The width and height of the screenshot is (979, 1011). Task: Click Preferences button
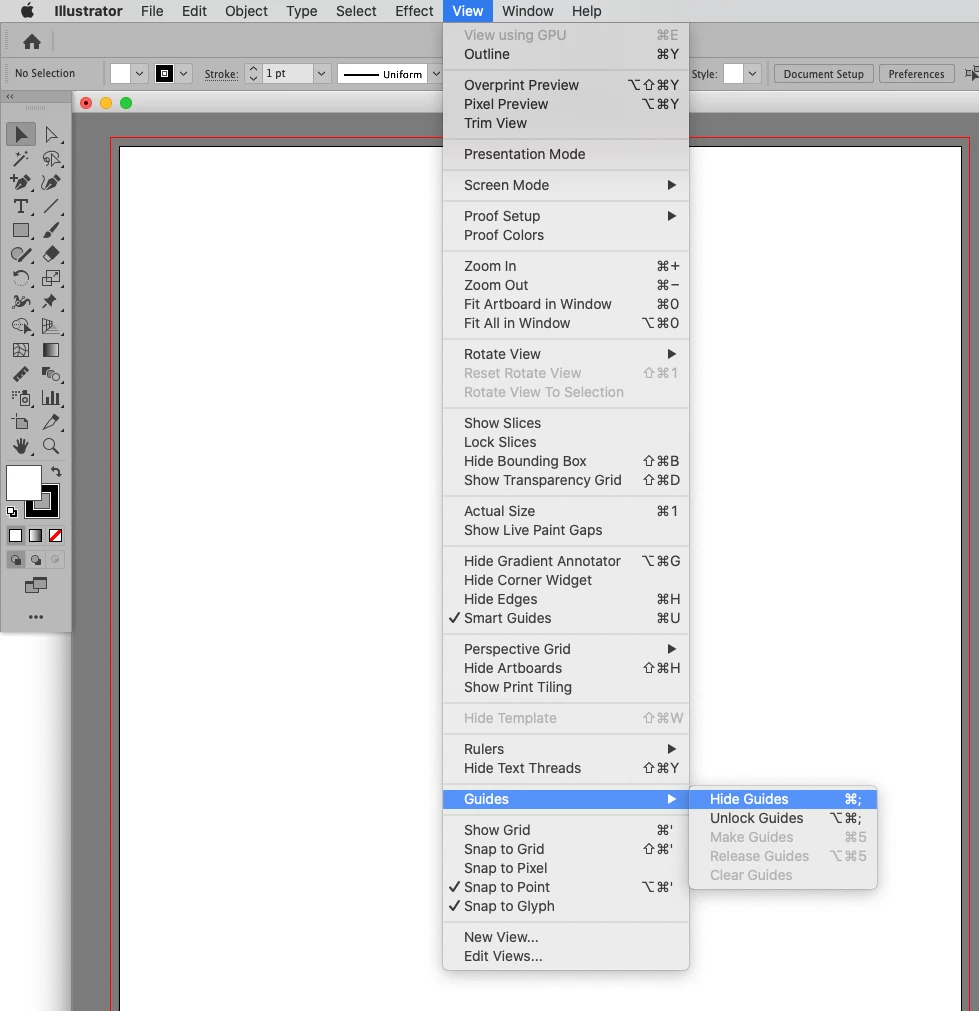pyautogui.click(x=916, y=74)
